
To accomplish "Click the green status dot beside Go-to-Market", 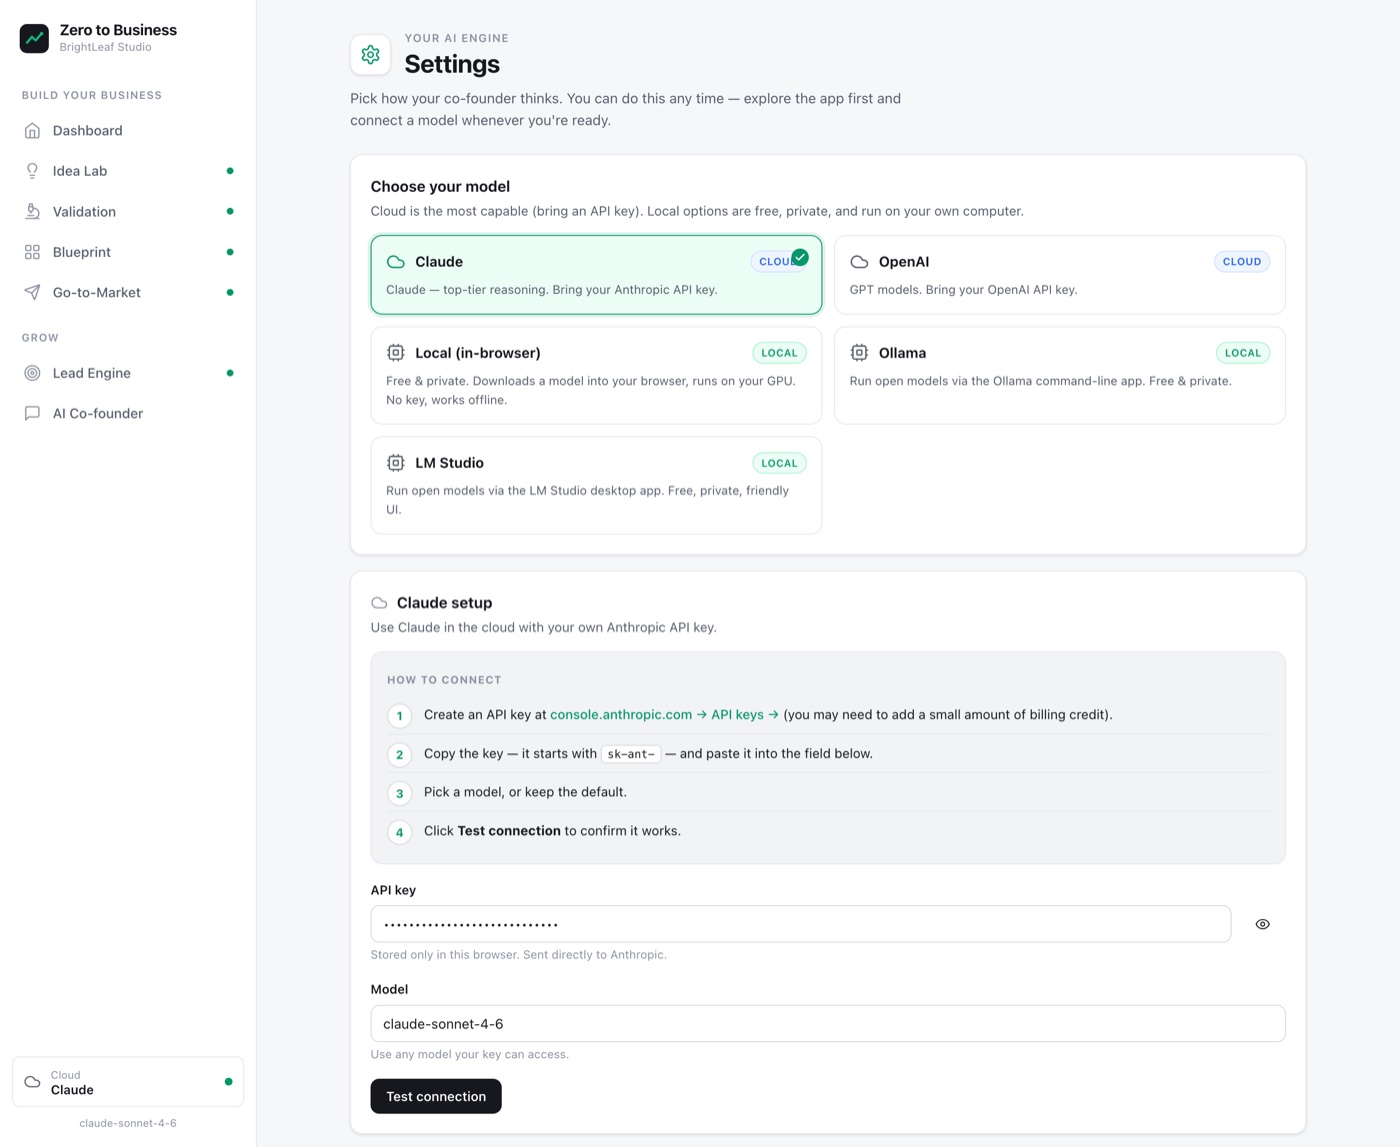I will [230, 292].
